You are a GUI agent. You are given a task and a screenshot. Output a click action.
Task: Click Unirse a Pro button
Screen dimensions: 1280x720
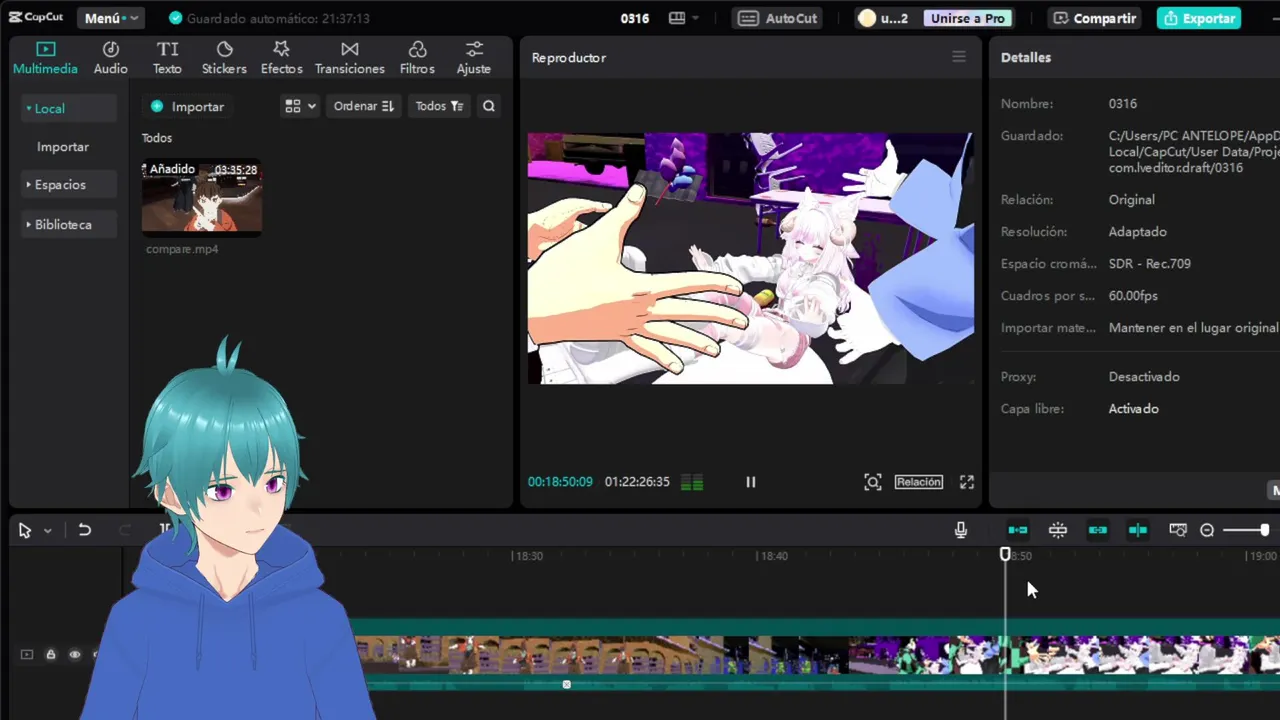coord(966,18)
